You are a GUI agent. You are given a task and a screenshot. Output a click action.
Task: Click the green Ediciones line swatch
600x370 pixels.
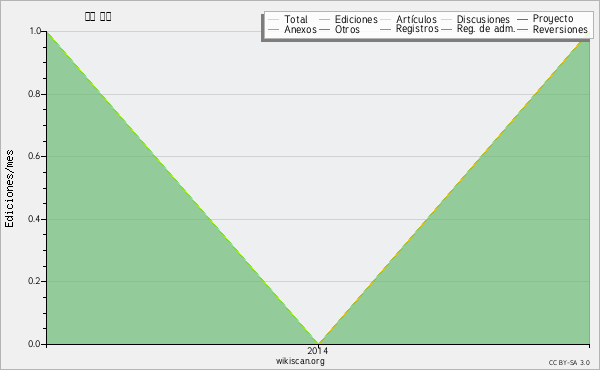[x=324, y=20]
